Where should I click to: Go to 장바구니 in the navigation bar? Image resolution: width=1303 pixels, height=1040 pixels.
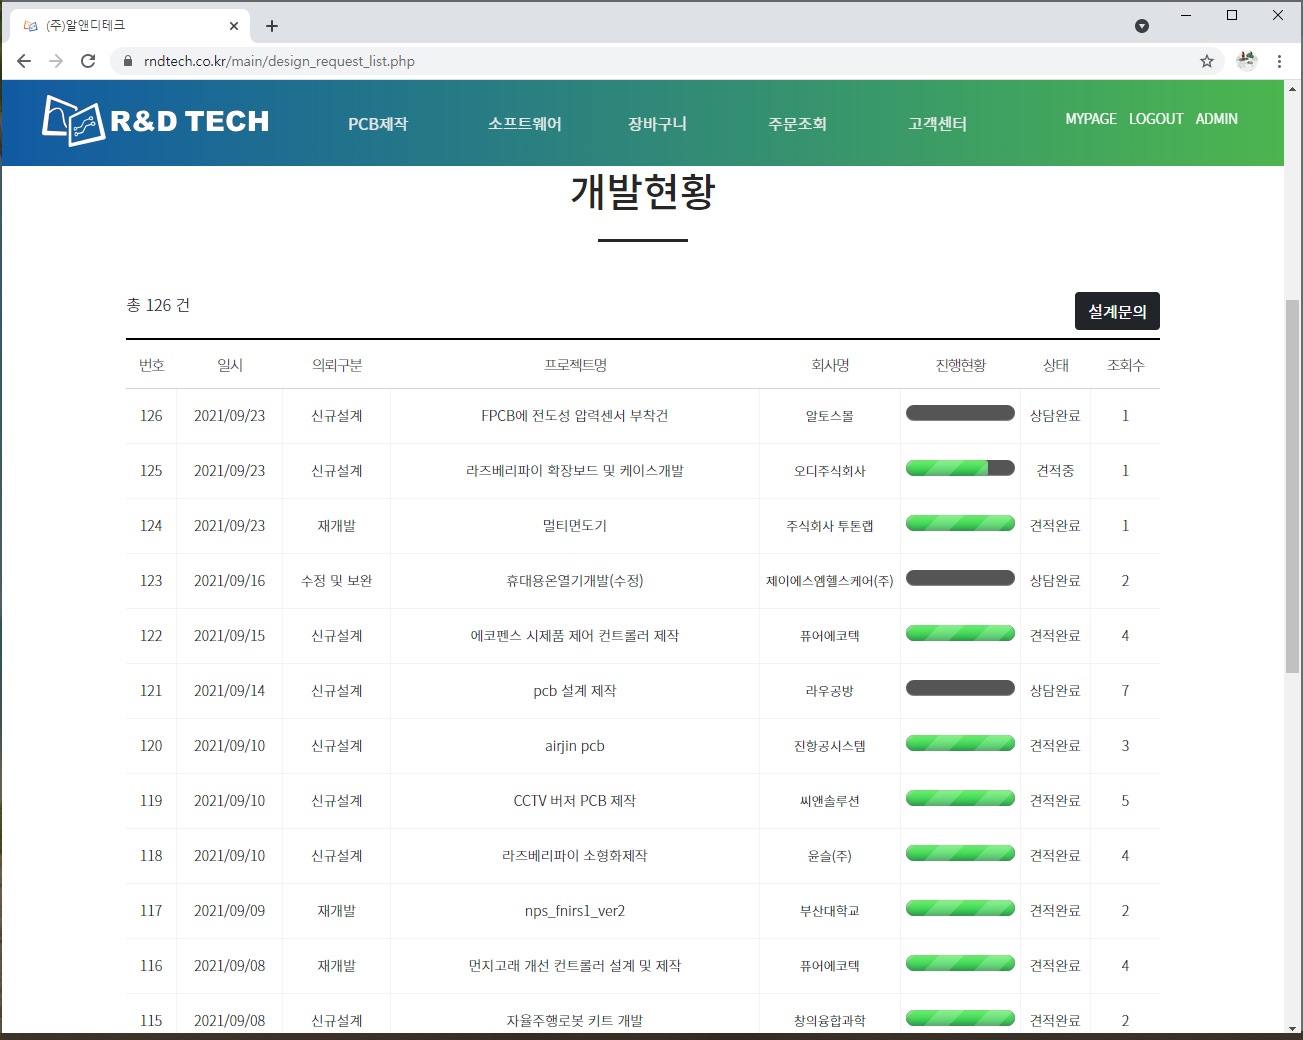657,124
